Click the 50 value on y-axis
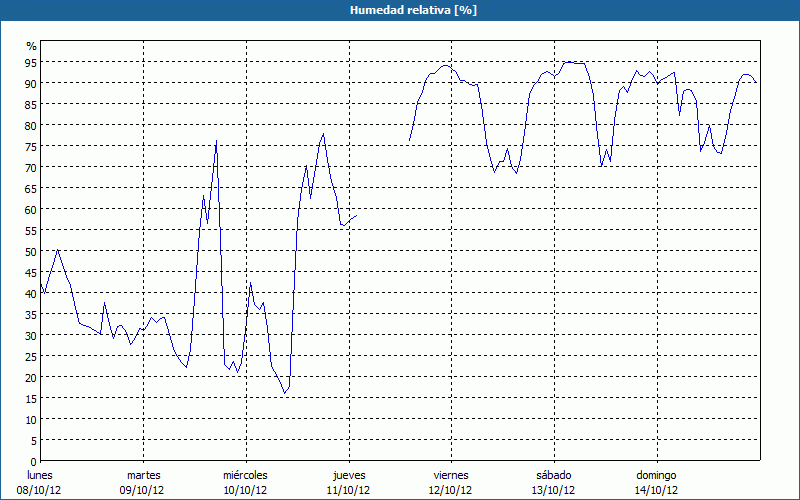Screen dimensions: 800x500 [x=31, y=251]
